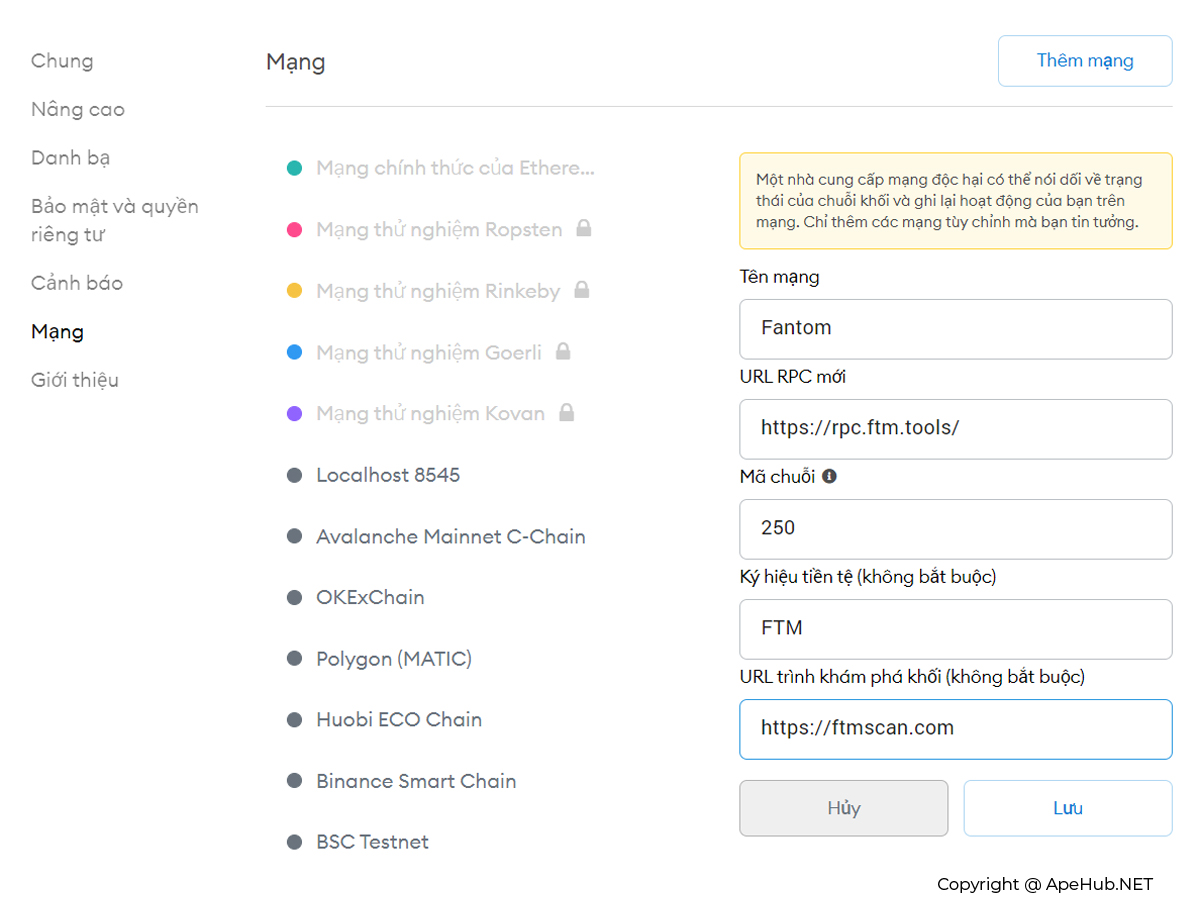Click the gray dot beside Polygon (MATIC)
This screenshot has width=1200, height=900.
coord(294,659)
